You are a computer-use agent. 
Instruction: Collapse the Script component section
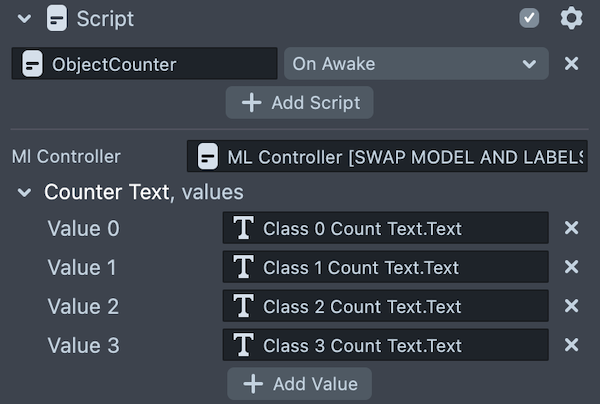point(24,18)
